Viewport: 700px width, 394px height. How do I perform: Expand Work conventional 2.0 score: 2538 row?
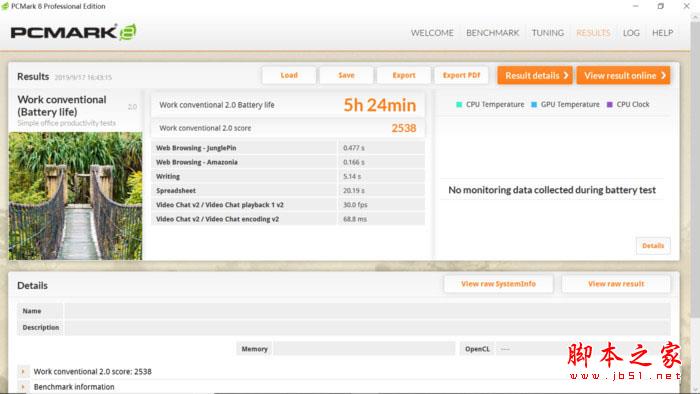tap(23, 371)
